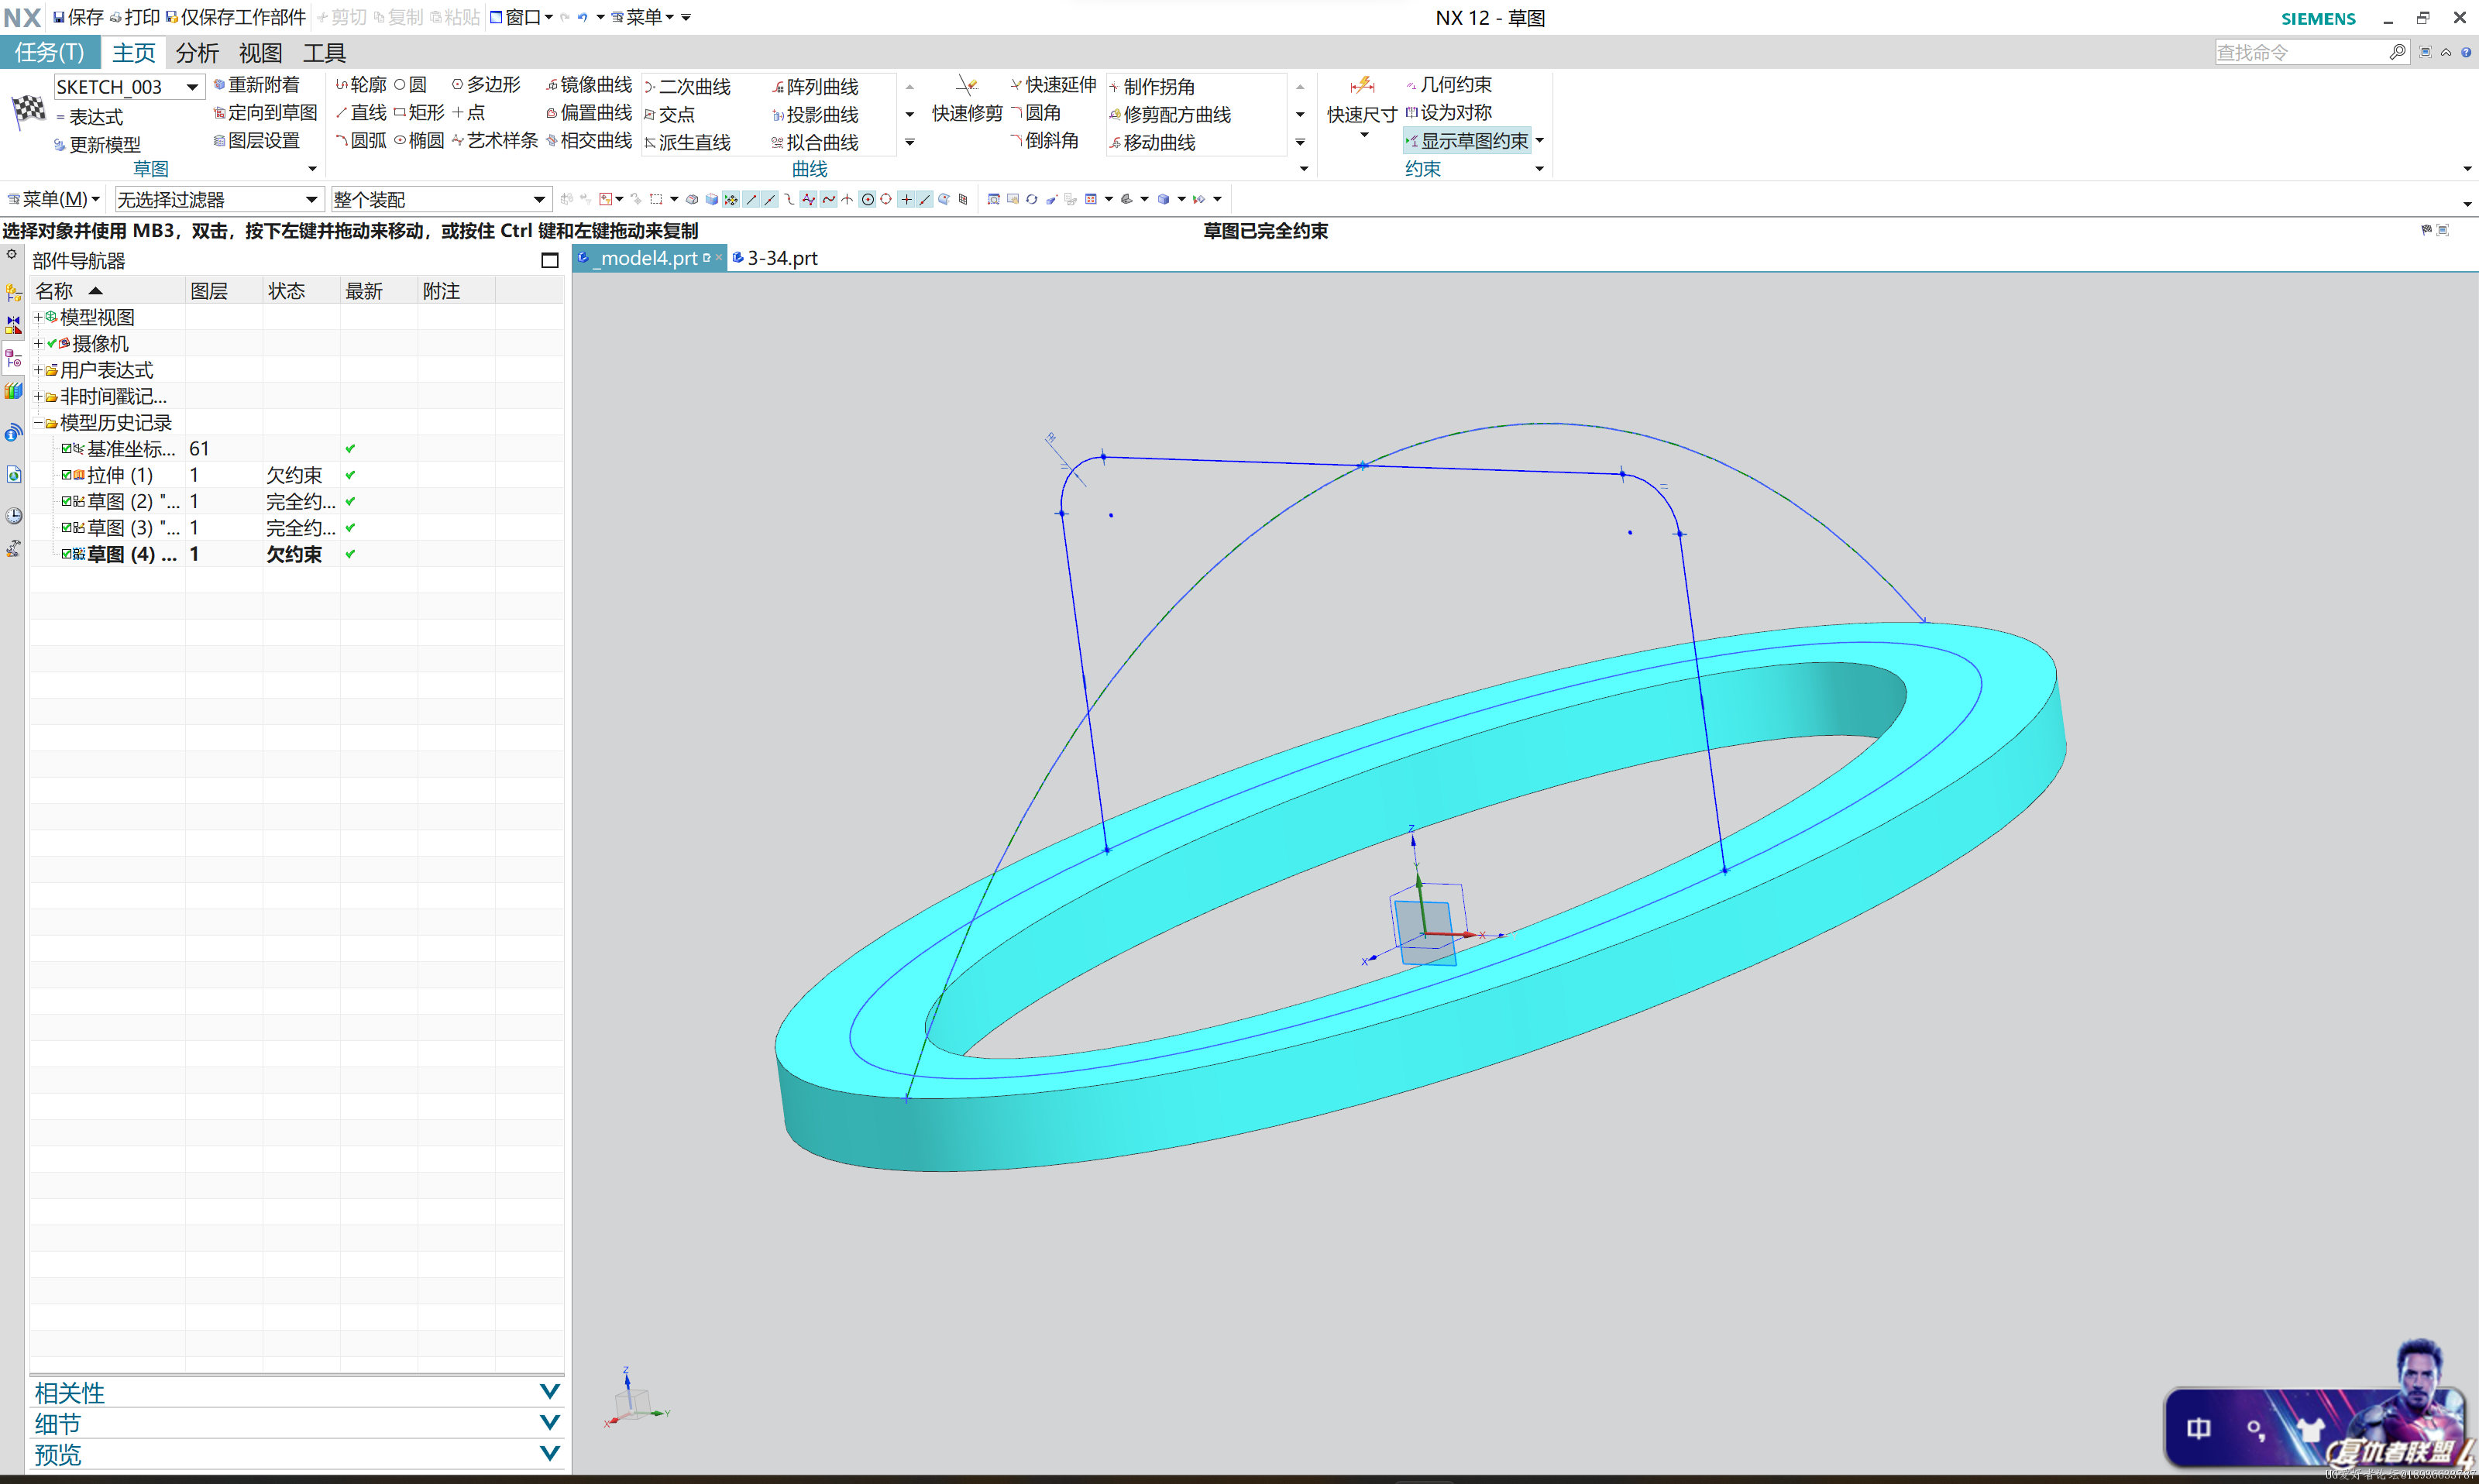The image size is (2479, 1484).
Task: Toggle checkbox for 草图 (2) feature
Action: [x=66, y=500]
